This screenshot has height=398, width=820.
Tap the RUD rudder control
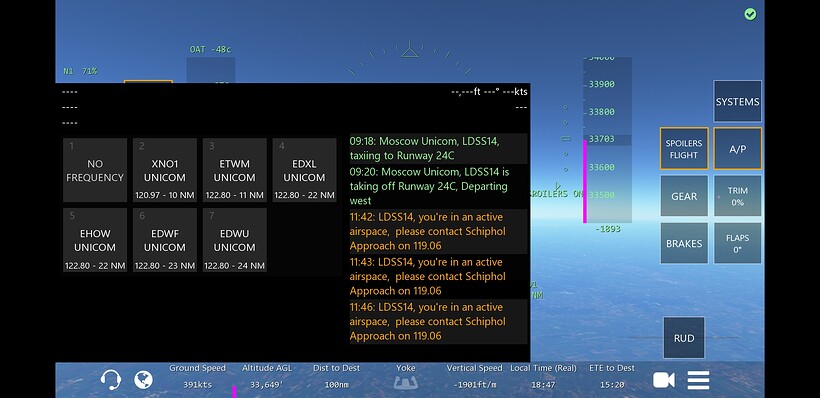684,338
